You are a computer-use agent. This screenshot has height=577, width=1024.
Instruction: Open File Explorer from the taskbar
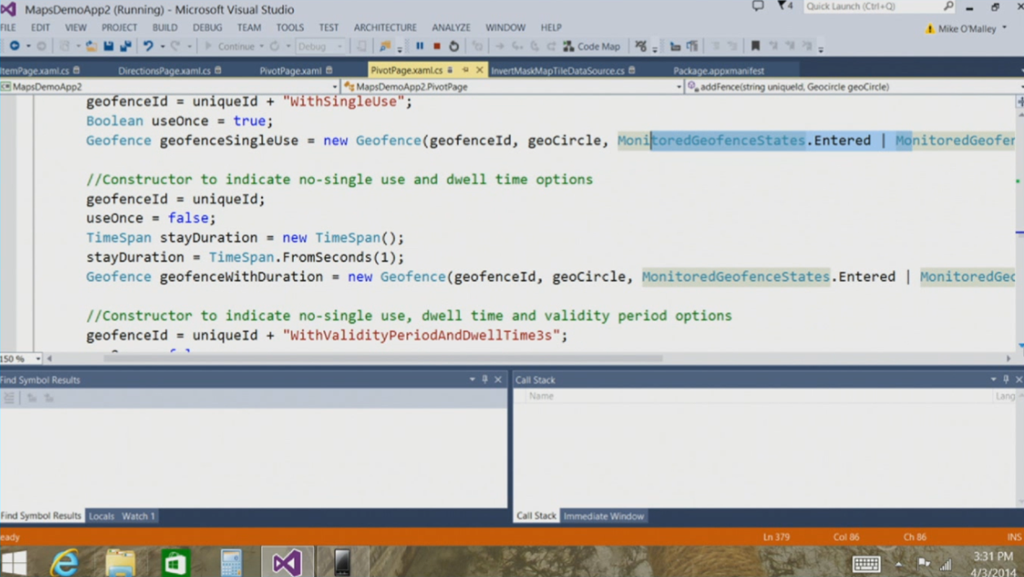(120, 562)
